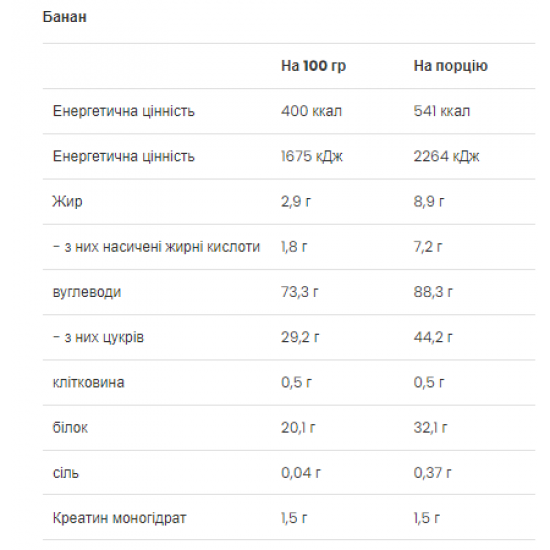Viewport: 550px width, 550px height.
Task: Click the Креатин моногідрат row label
Action: pyautogui.click(x=119, y=518)
